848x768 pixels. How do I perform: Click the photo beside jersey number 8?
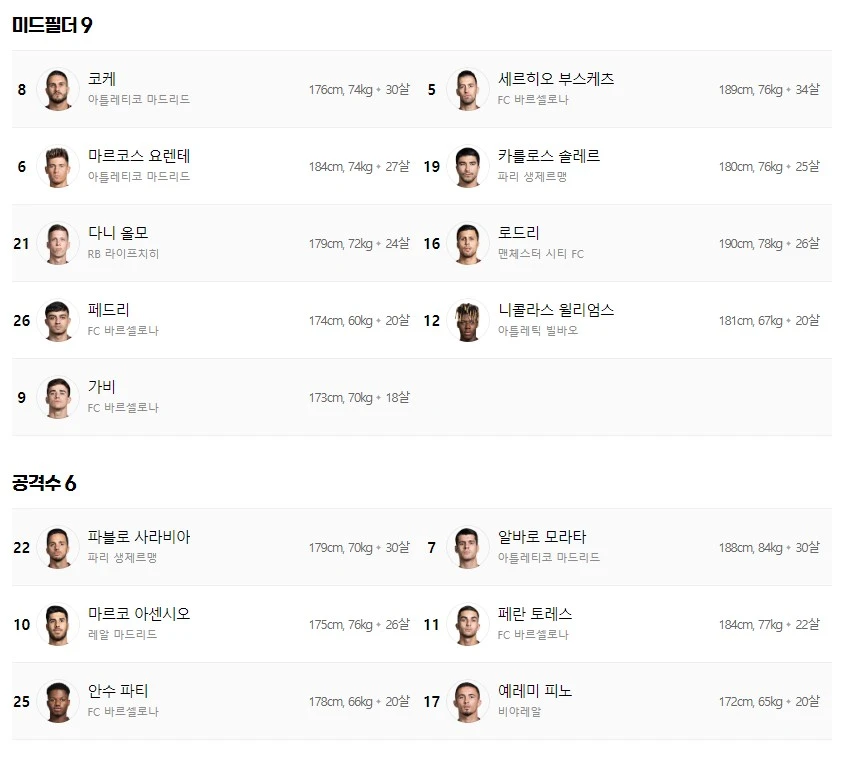click(x=58, y=89)
